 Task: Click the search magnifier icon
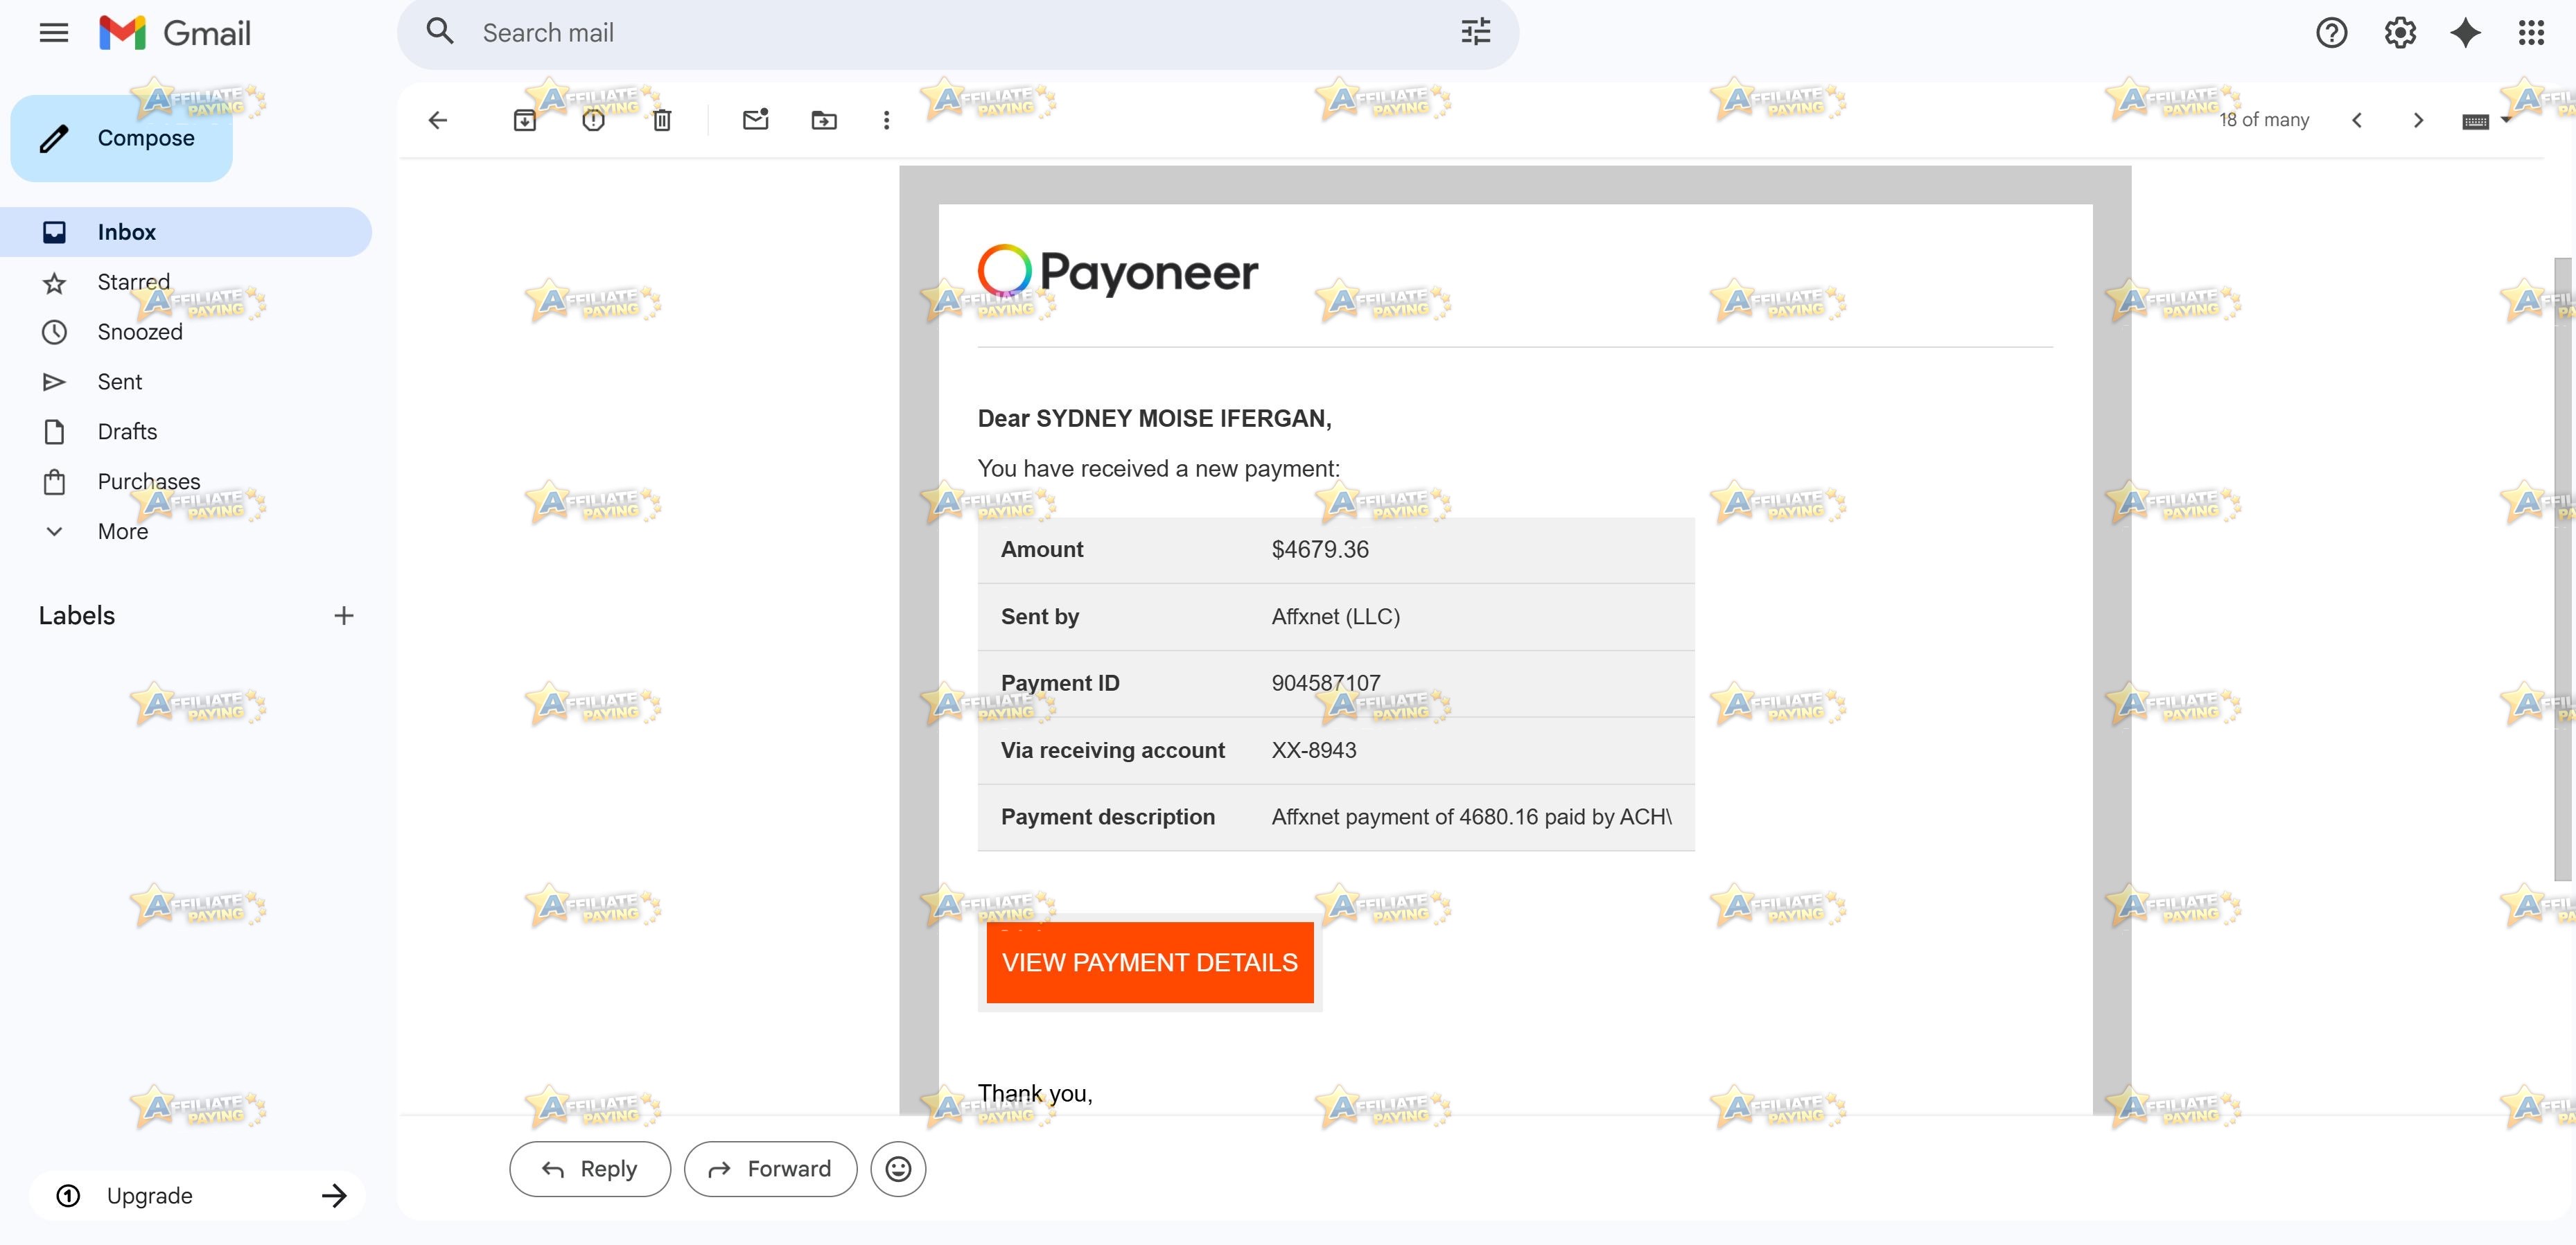(440, 32)
